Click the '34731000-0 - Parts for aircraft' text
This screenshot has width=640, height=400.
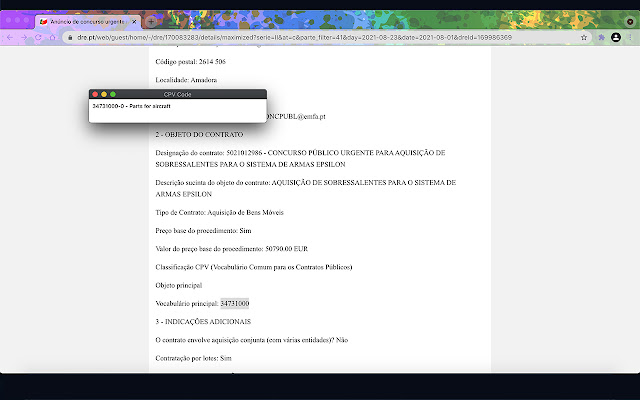pos(131,106)
